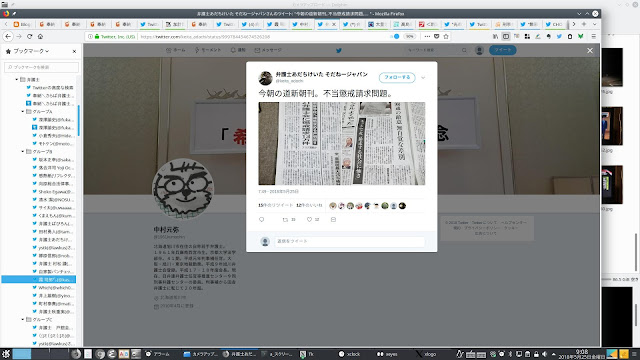Collapse the グループC bookmark folder
Viewport: 640px width, 360px height.
pyautogui.click(x=23, y=320)
